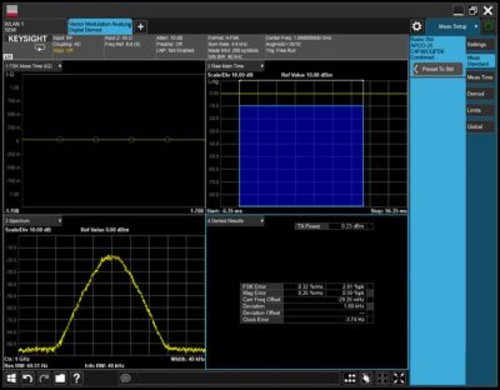Click the Deviation Offset row label
Viewport: 500px width, 390px height.
[262, 313]
